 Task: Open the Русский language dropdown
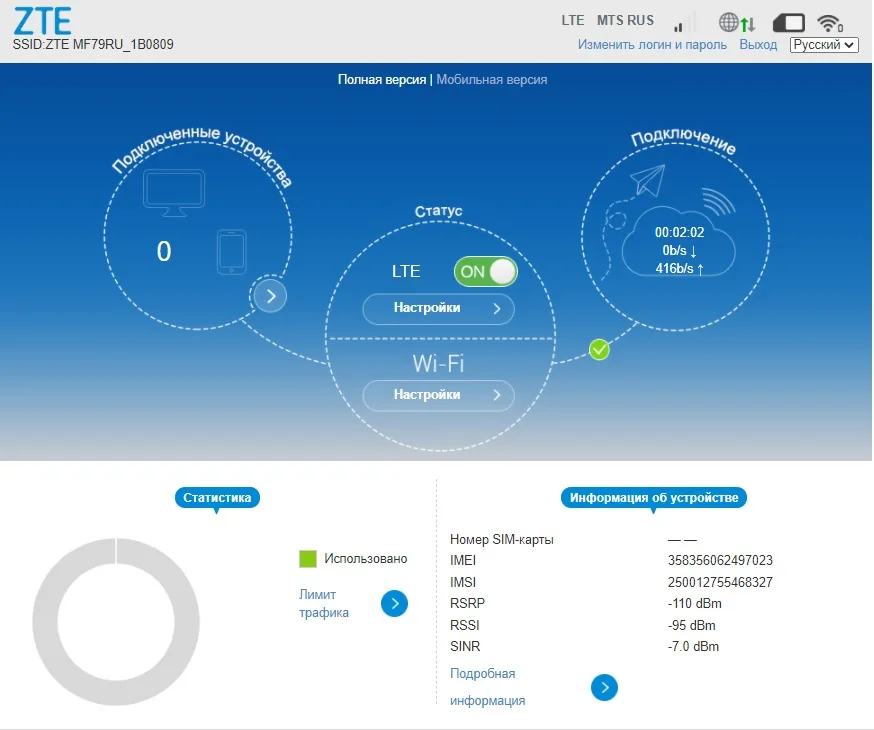tap(824, 45)
